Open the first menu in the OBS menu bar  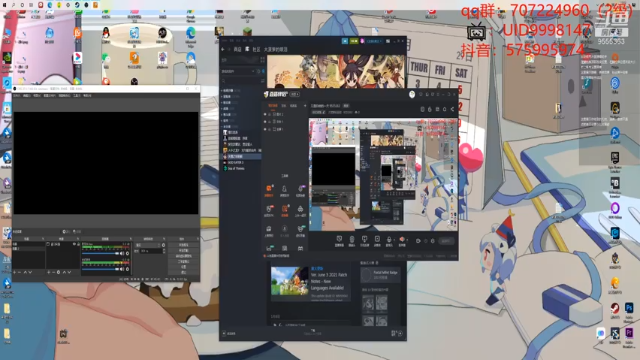17,96
